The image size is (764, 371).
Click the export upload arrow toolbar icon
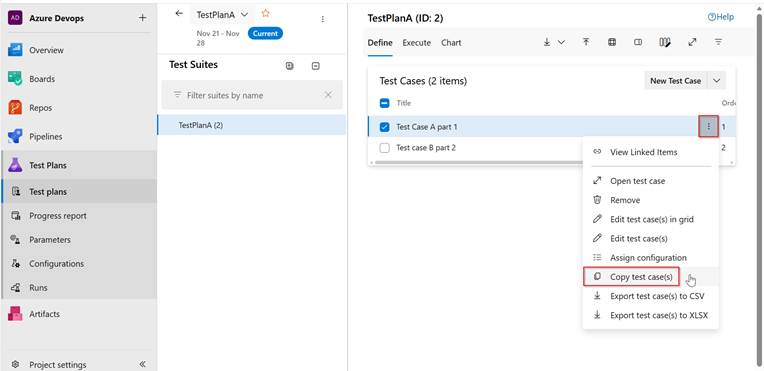point(586,42)
